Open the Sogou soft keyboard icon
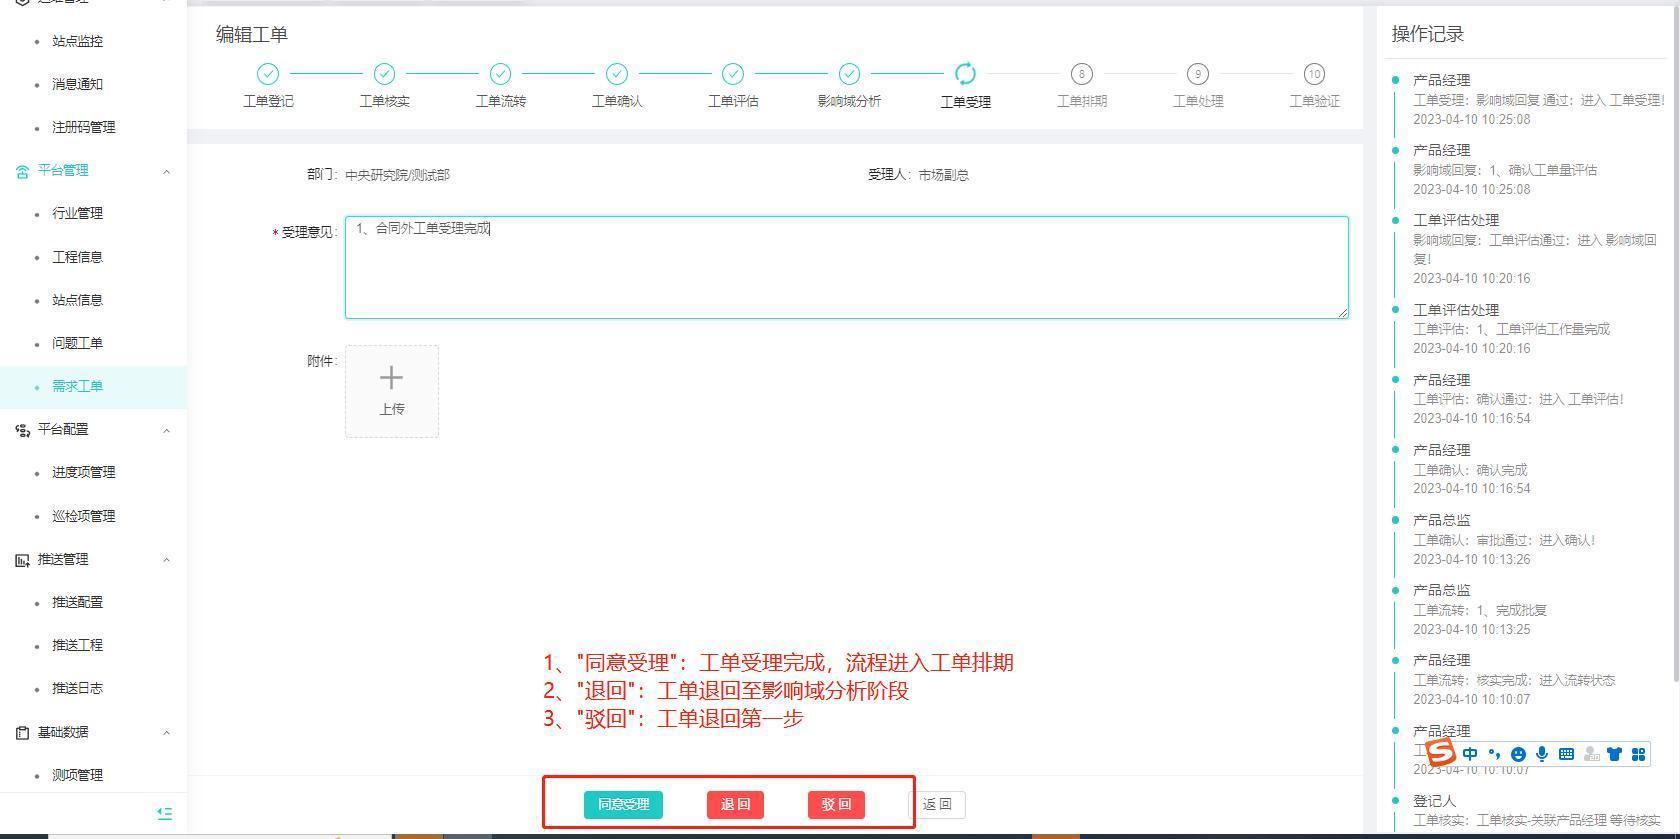 (1566, 754)
